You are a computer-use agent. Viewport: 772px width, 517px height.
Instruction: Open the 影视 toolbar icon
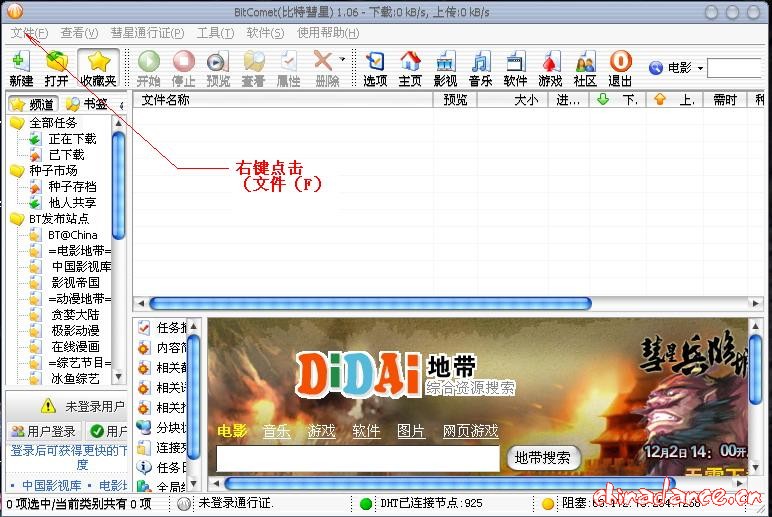446,68
